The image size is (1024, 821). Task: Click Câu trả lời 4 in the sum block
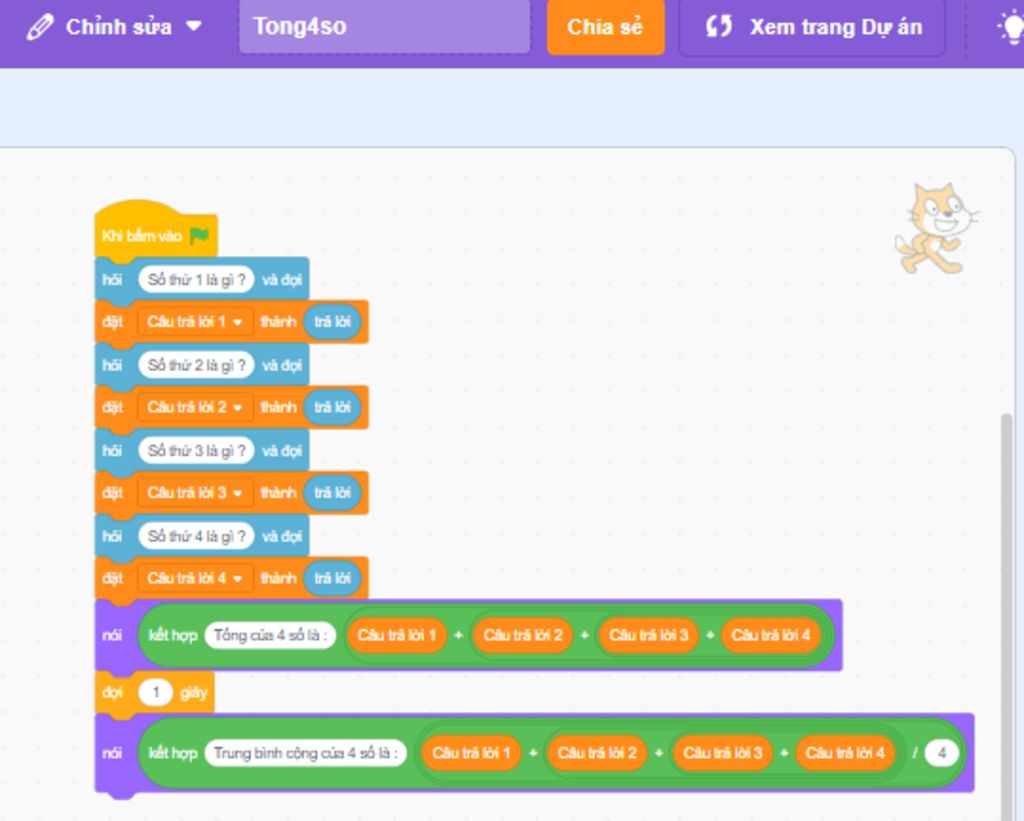(x=770, y=635)
